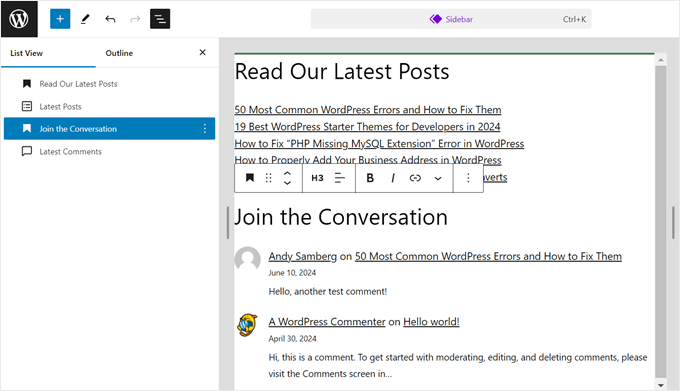
Task: Click the Read Our Latest Posts heading
Action: tap(342, 72)
